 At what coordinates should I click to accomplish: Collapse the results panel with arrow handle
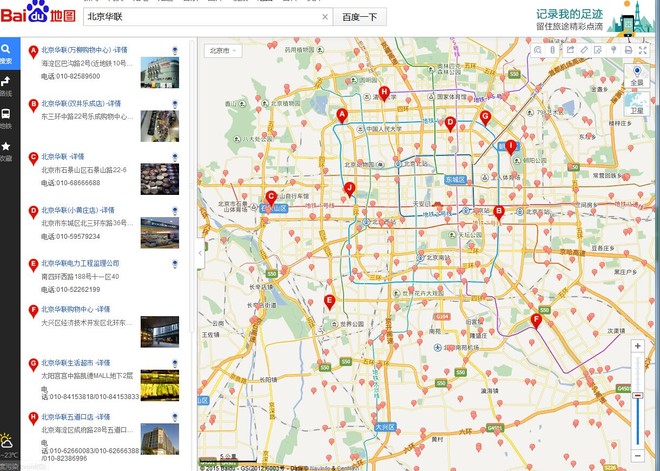[200, 253]
